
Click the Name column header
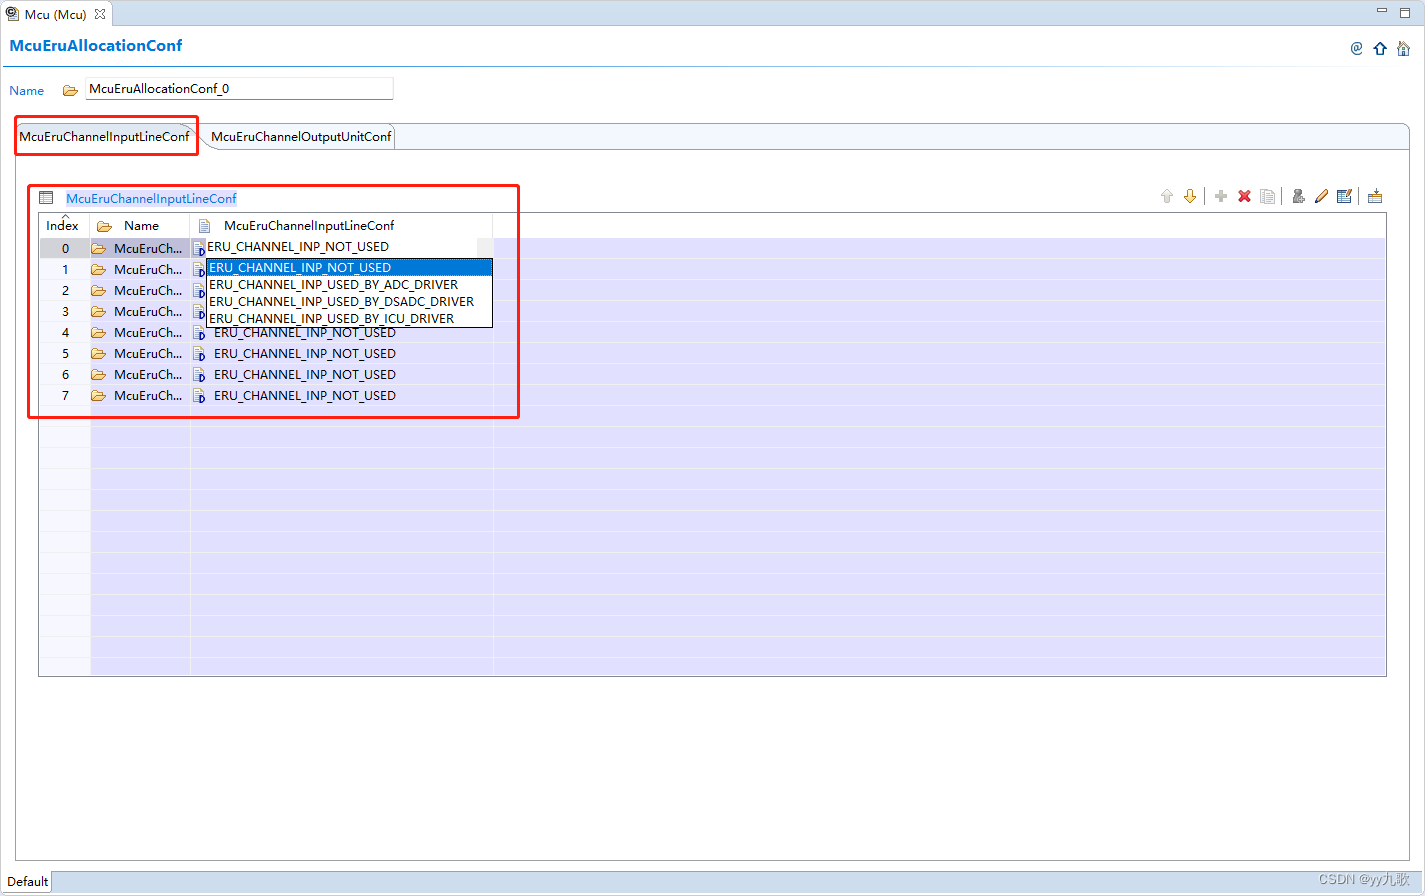(140, 225)
